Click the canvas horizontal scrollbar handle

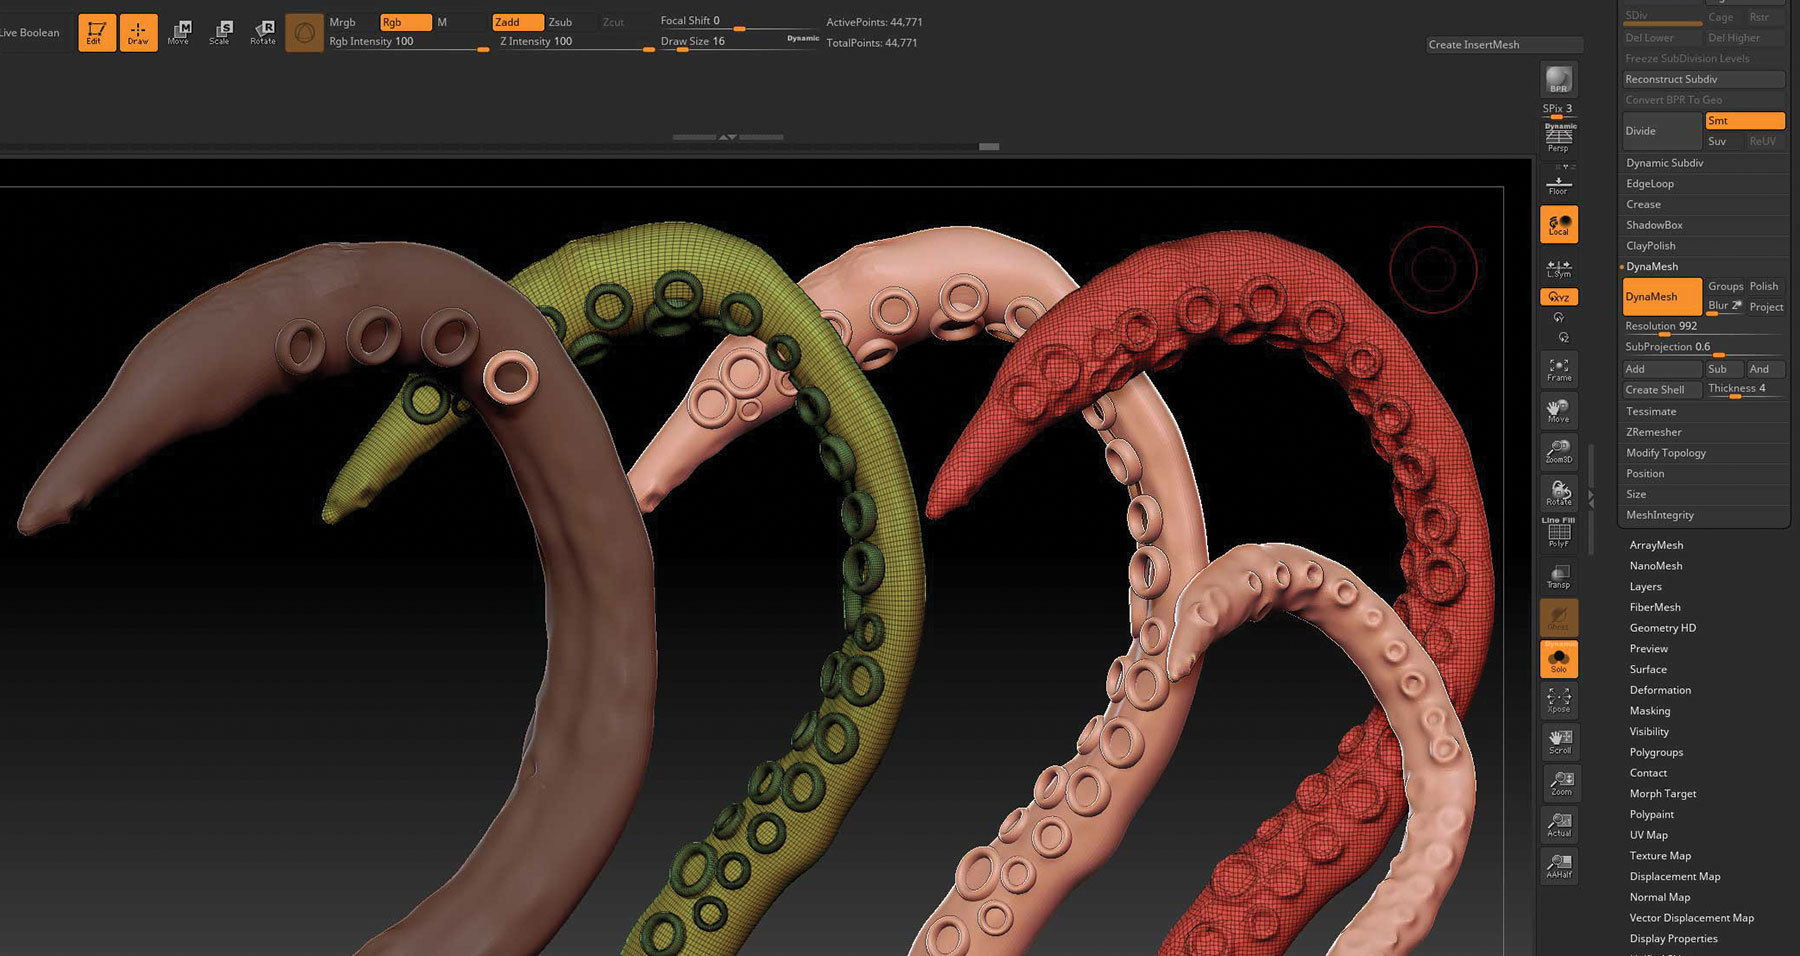click(x=989, y=147)
